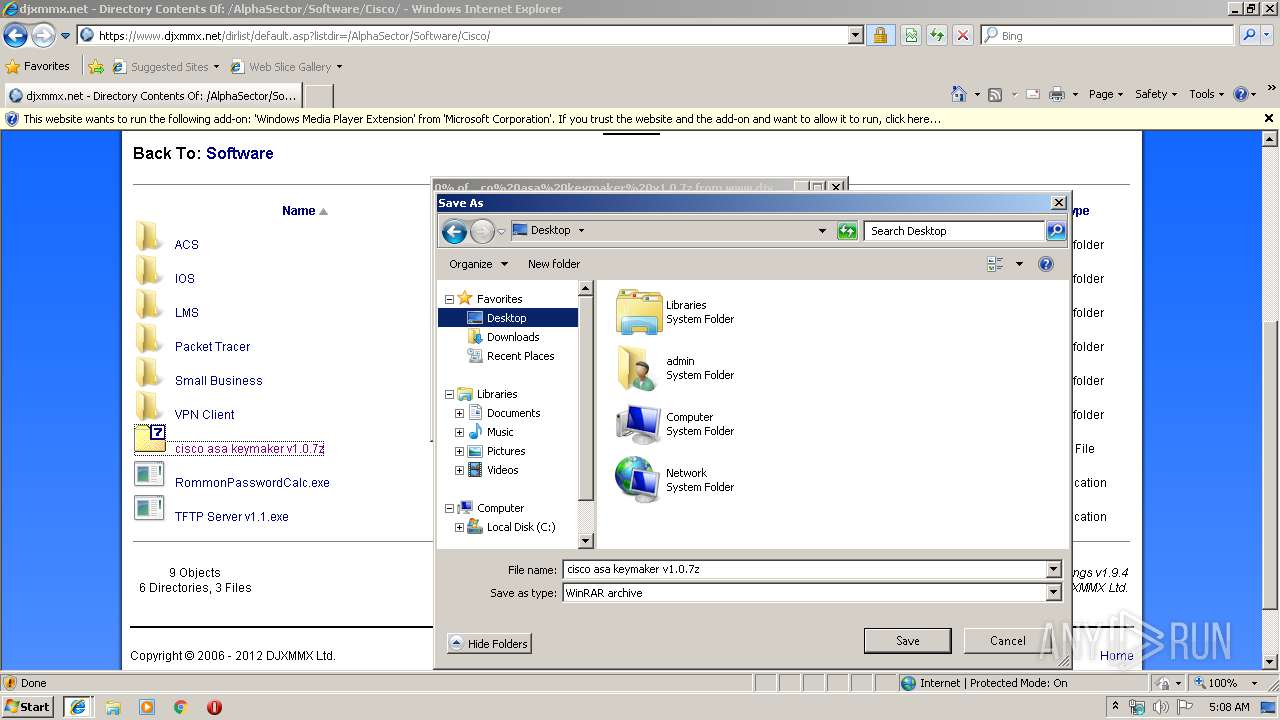Click the File name input field
This screenshot has height=720, width=1280.
pyautogui.click(x=803, y=570)
